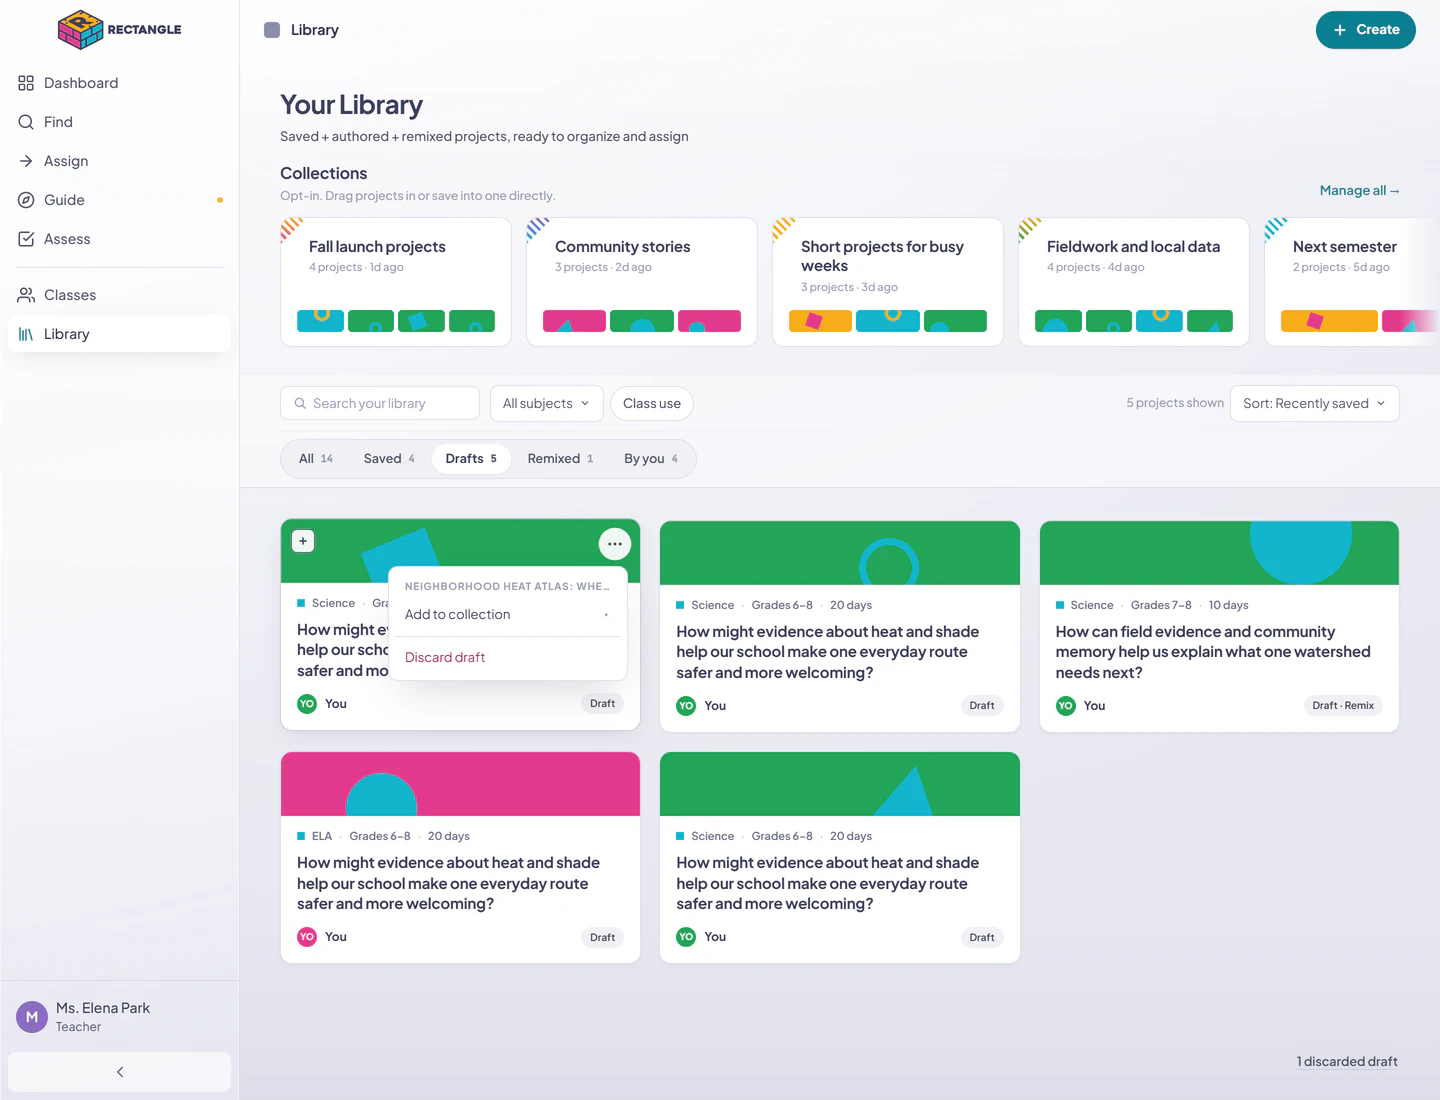
Task: Choose Discard draft from the menu
Action: [507, 658]
